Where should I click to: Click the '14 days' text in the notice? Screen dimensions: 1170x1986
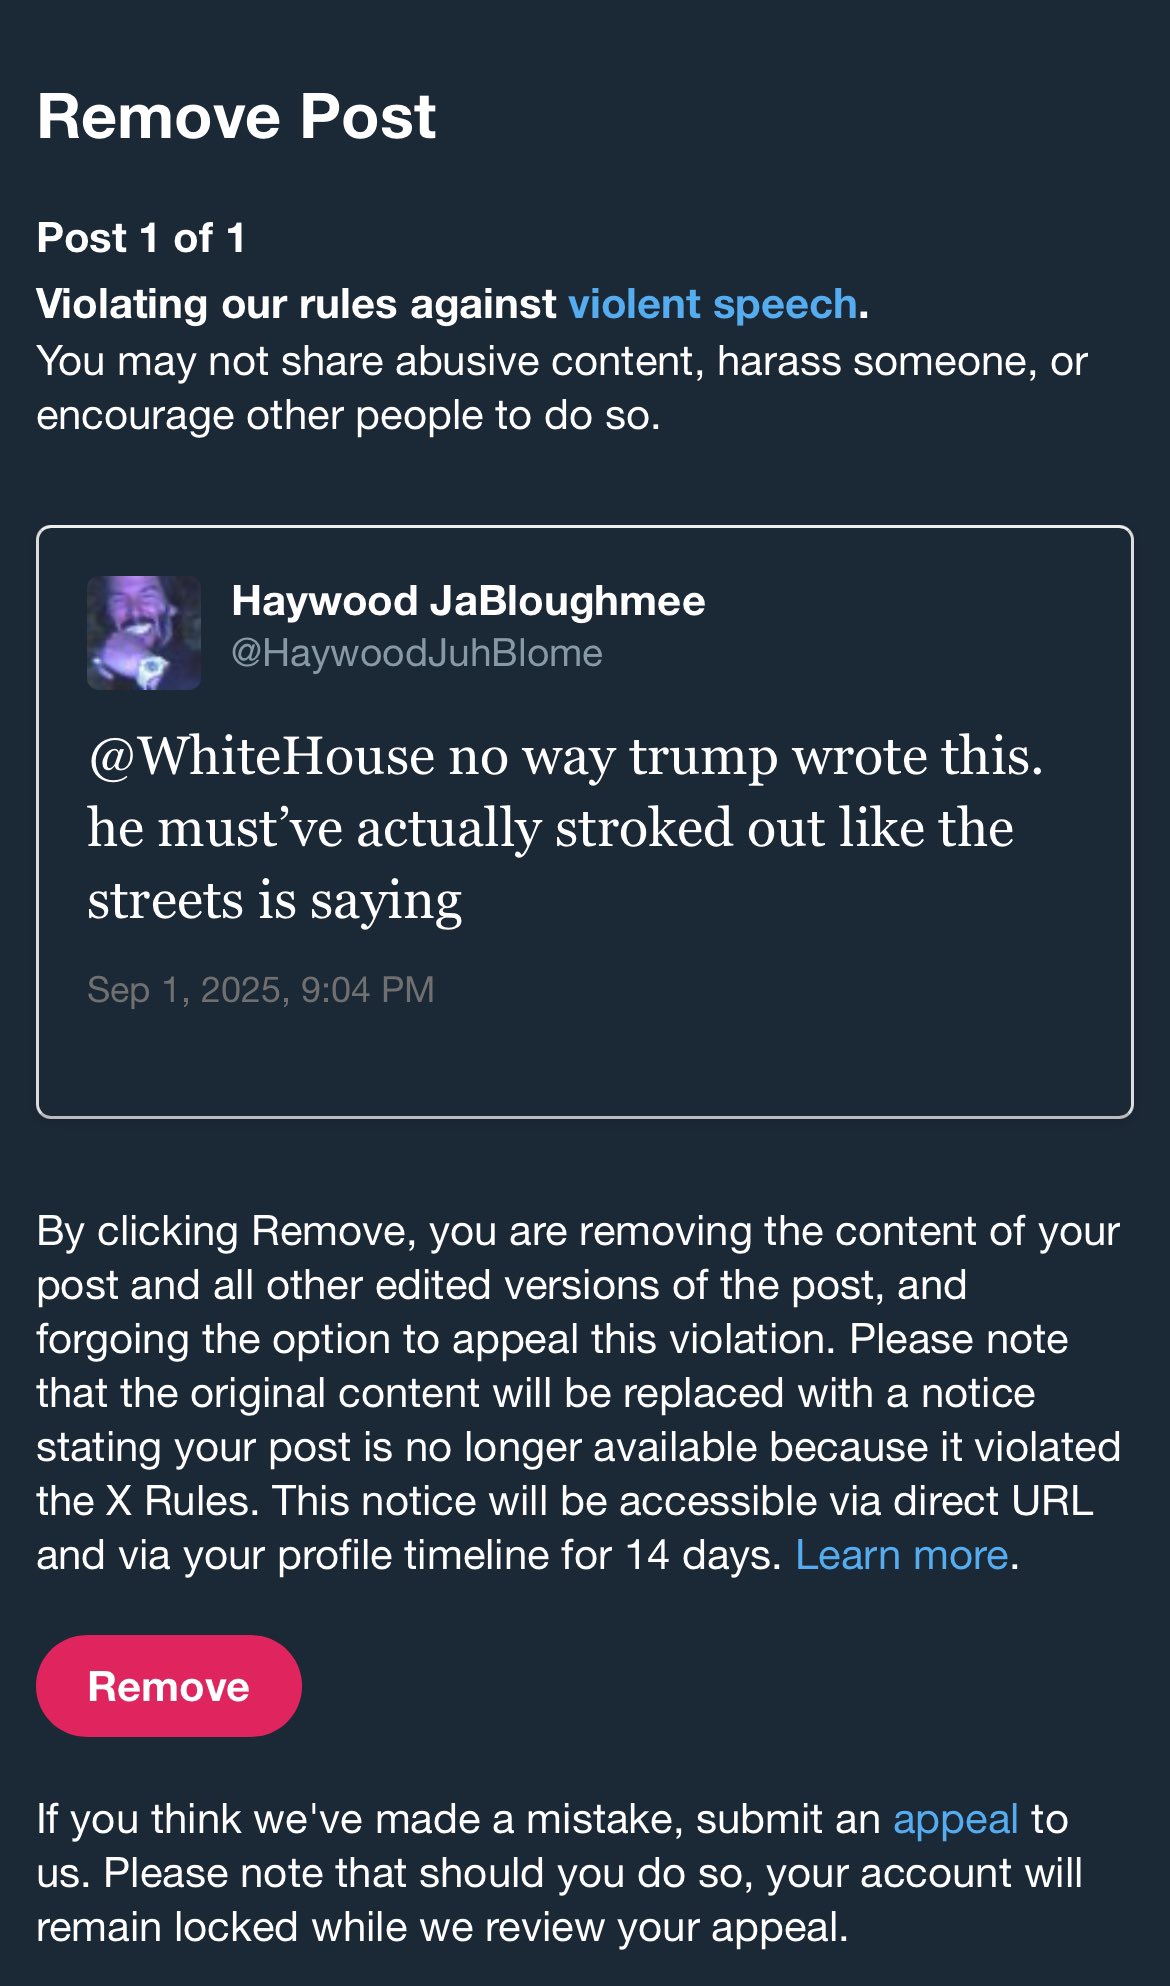click(x=697, y=1555)
